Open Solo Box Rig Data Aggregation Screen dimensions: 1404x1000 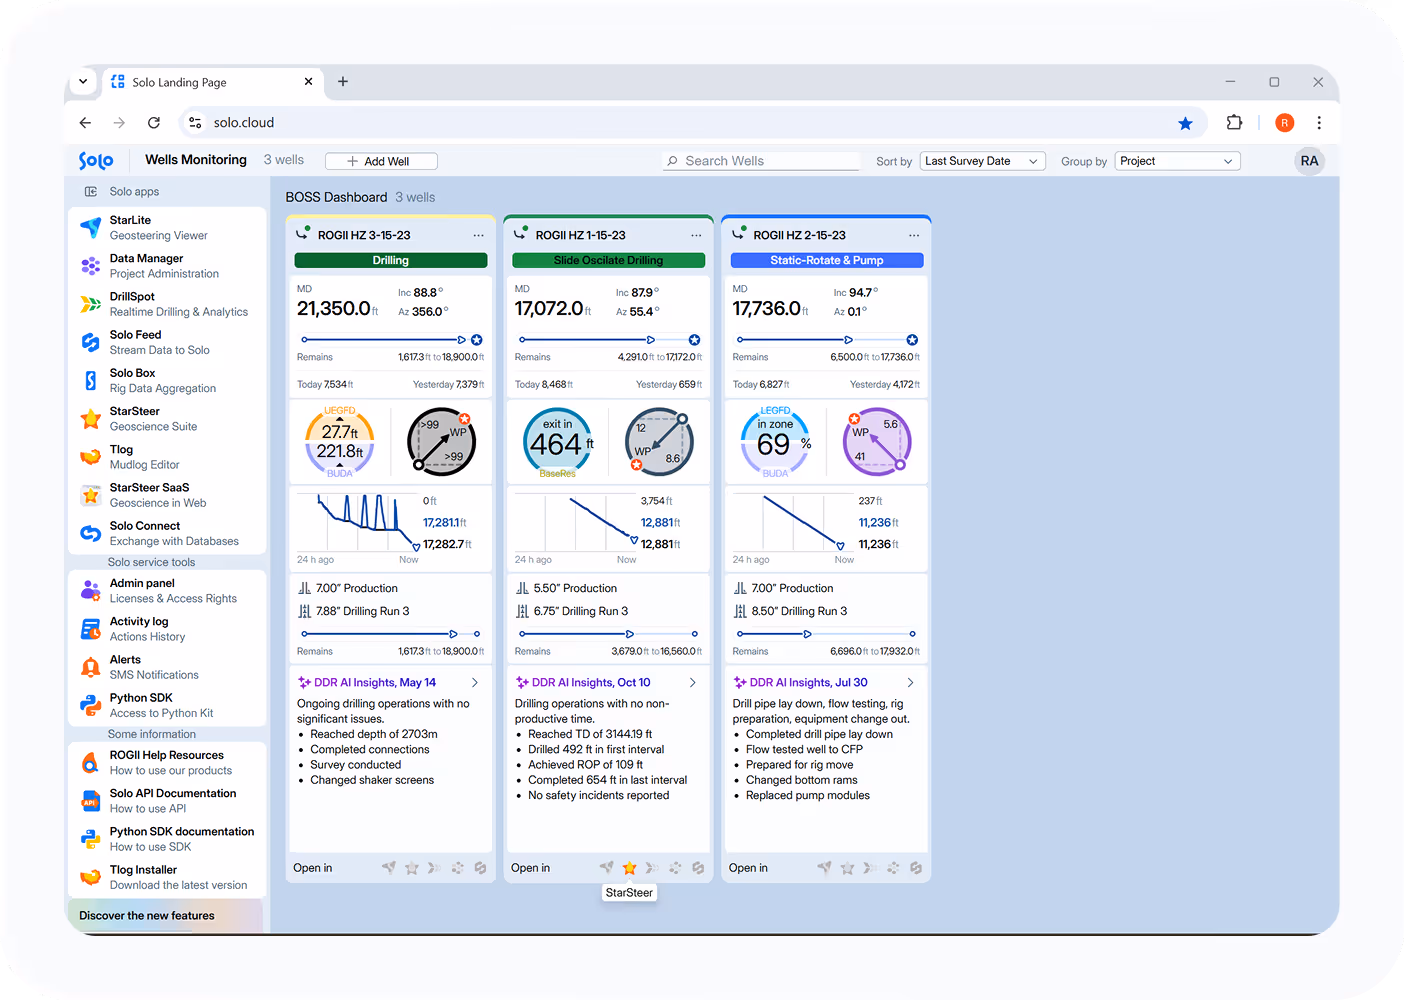tap(166, 381)
